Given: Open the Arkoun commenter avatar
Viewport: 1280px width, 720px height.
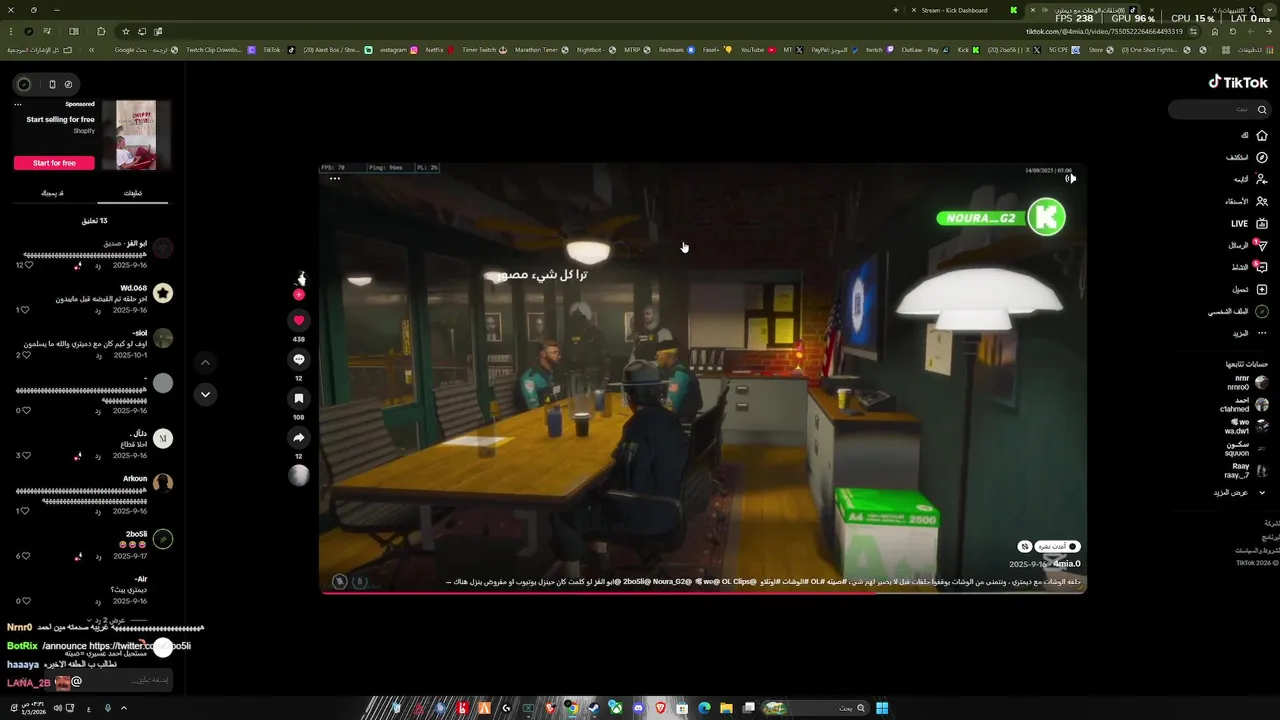Looking at the screenshot, I should tap(163, 483).
